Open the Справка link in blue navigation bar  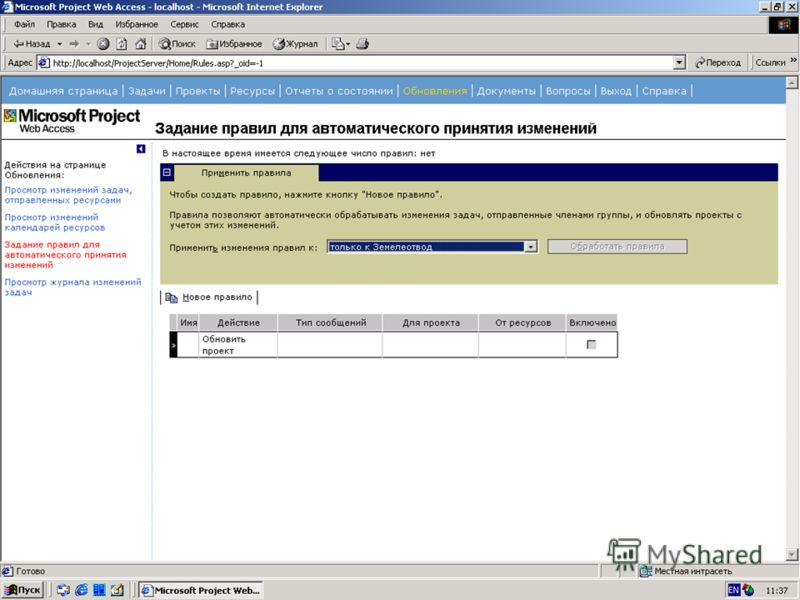coord(664,91)
